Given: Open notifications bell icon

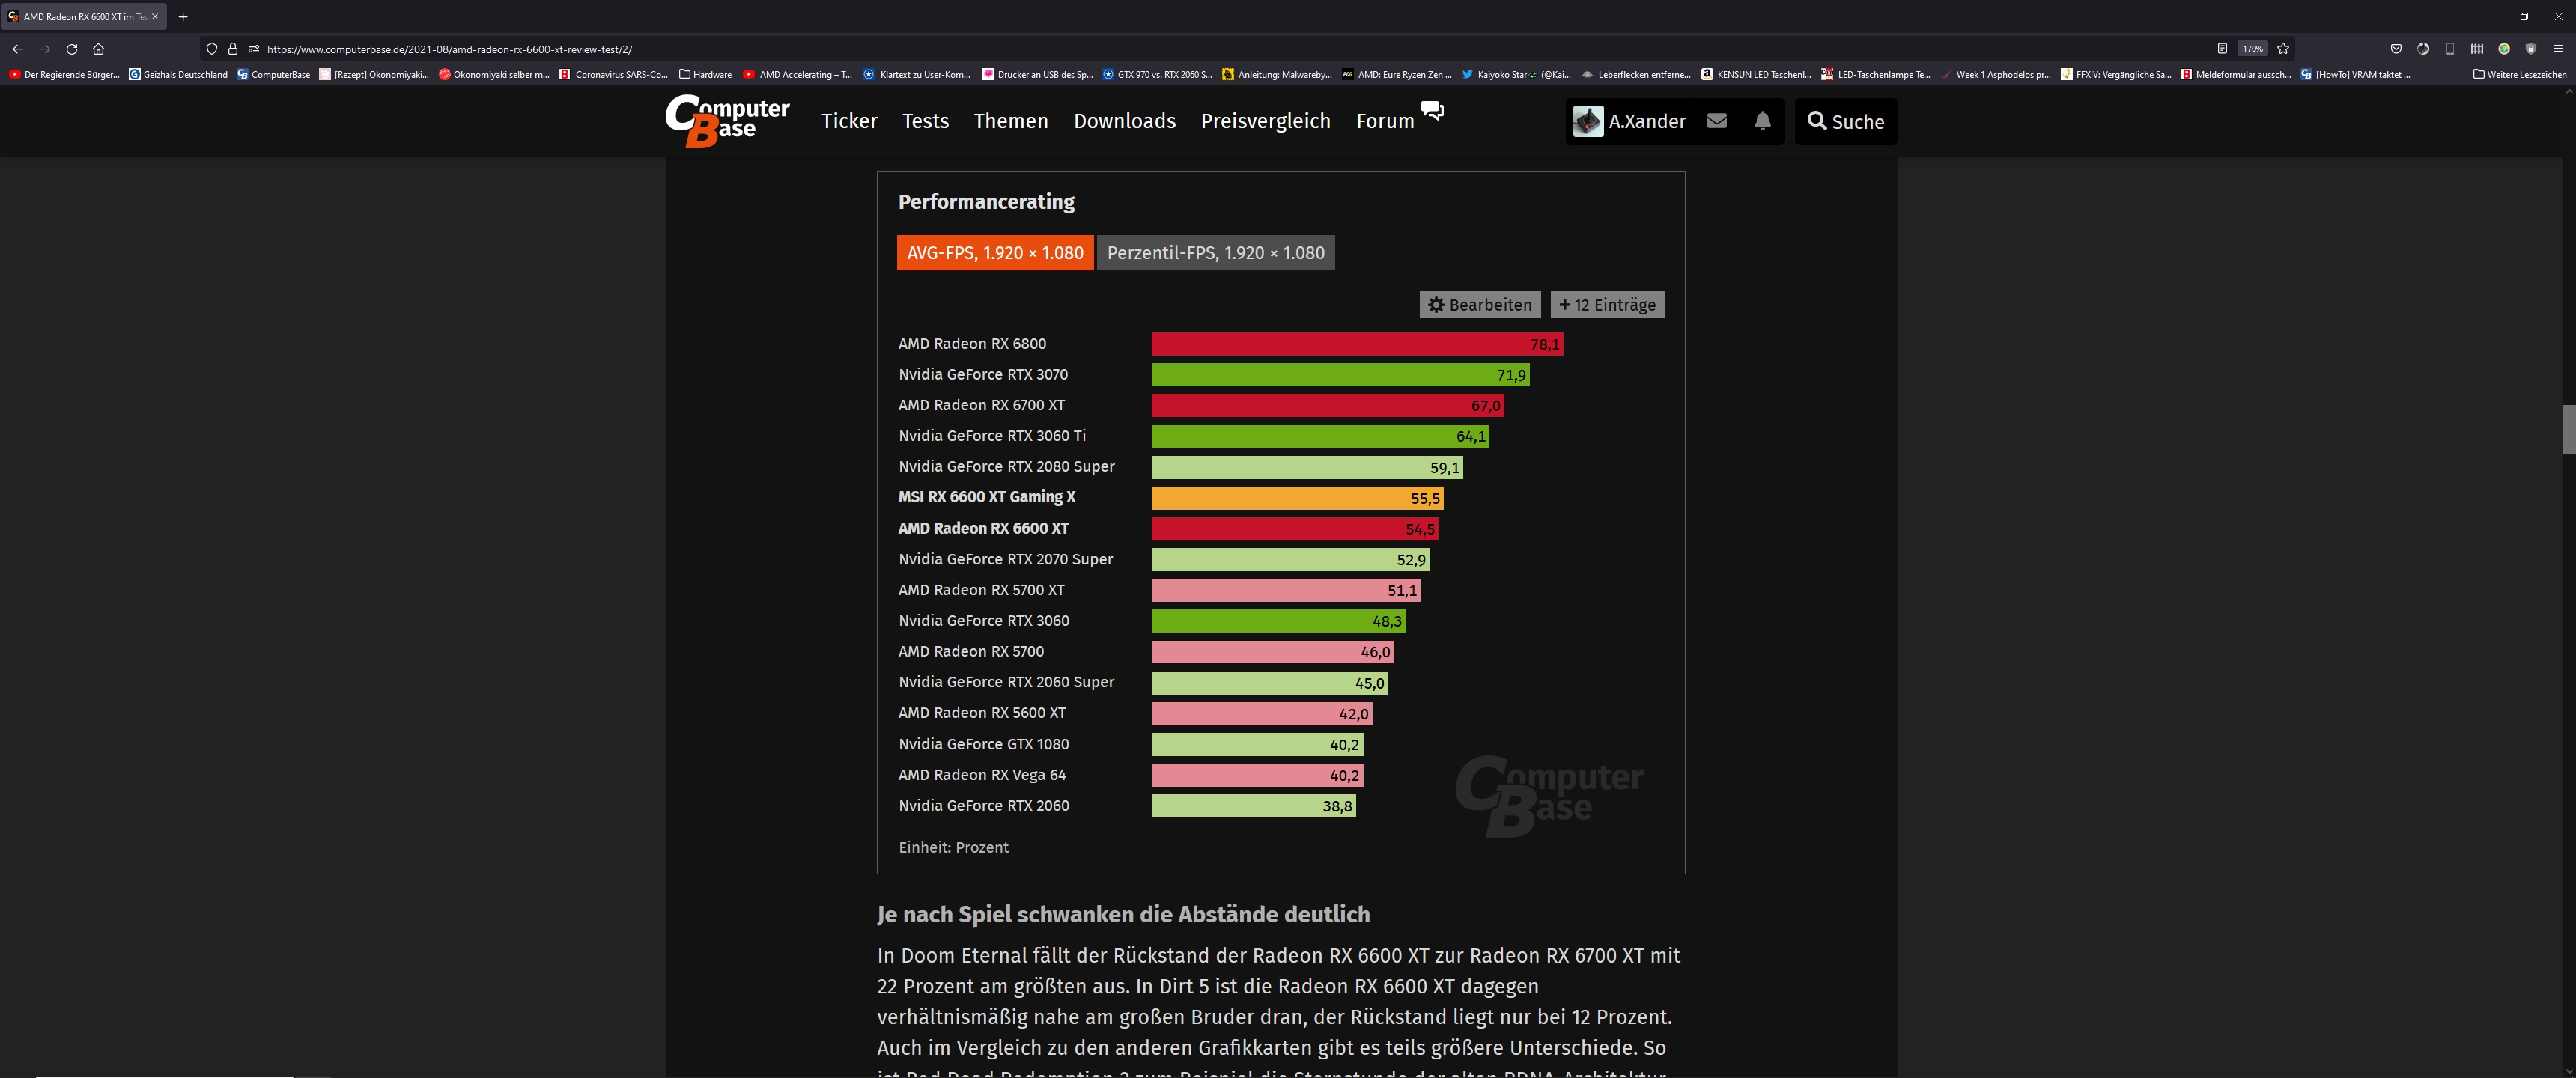Looking at the screenshot, I should 1762,121.
